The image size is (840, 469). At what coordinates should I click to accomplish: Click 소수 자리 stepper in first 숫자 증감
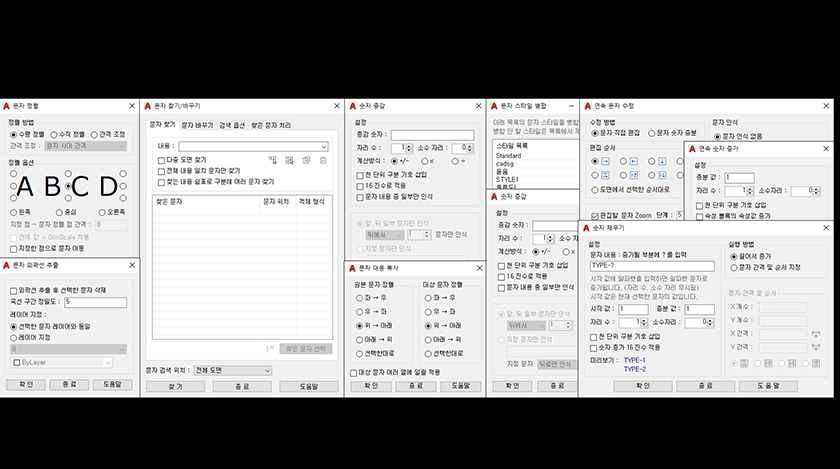[x=470, y=148]
